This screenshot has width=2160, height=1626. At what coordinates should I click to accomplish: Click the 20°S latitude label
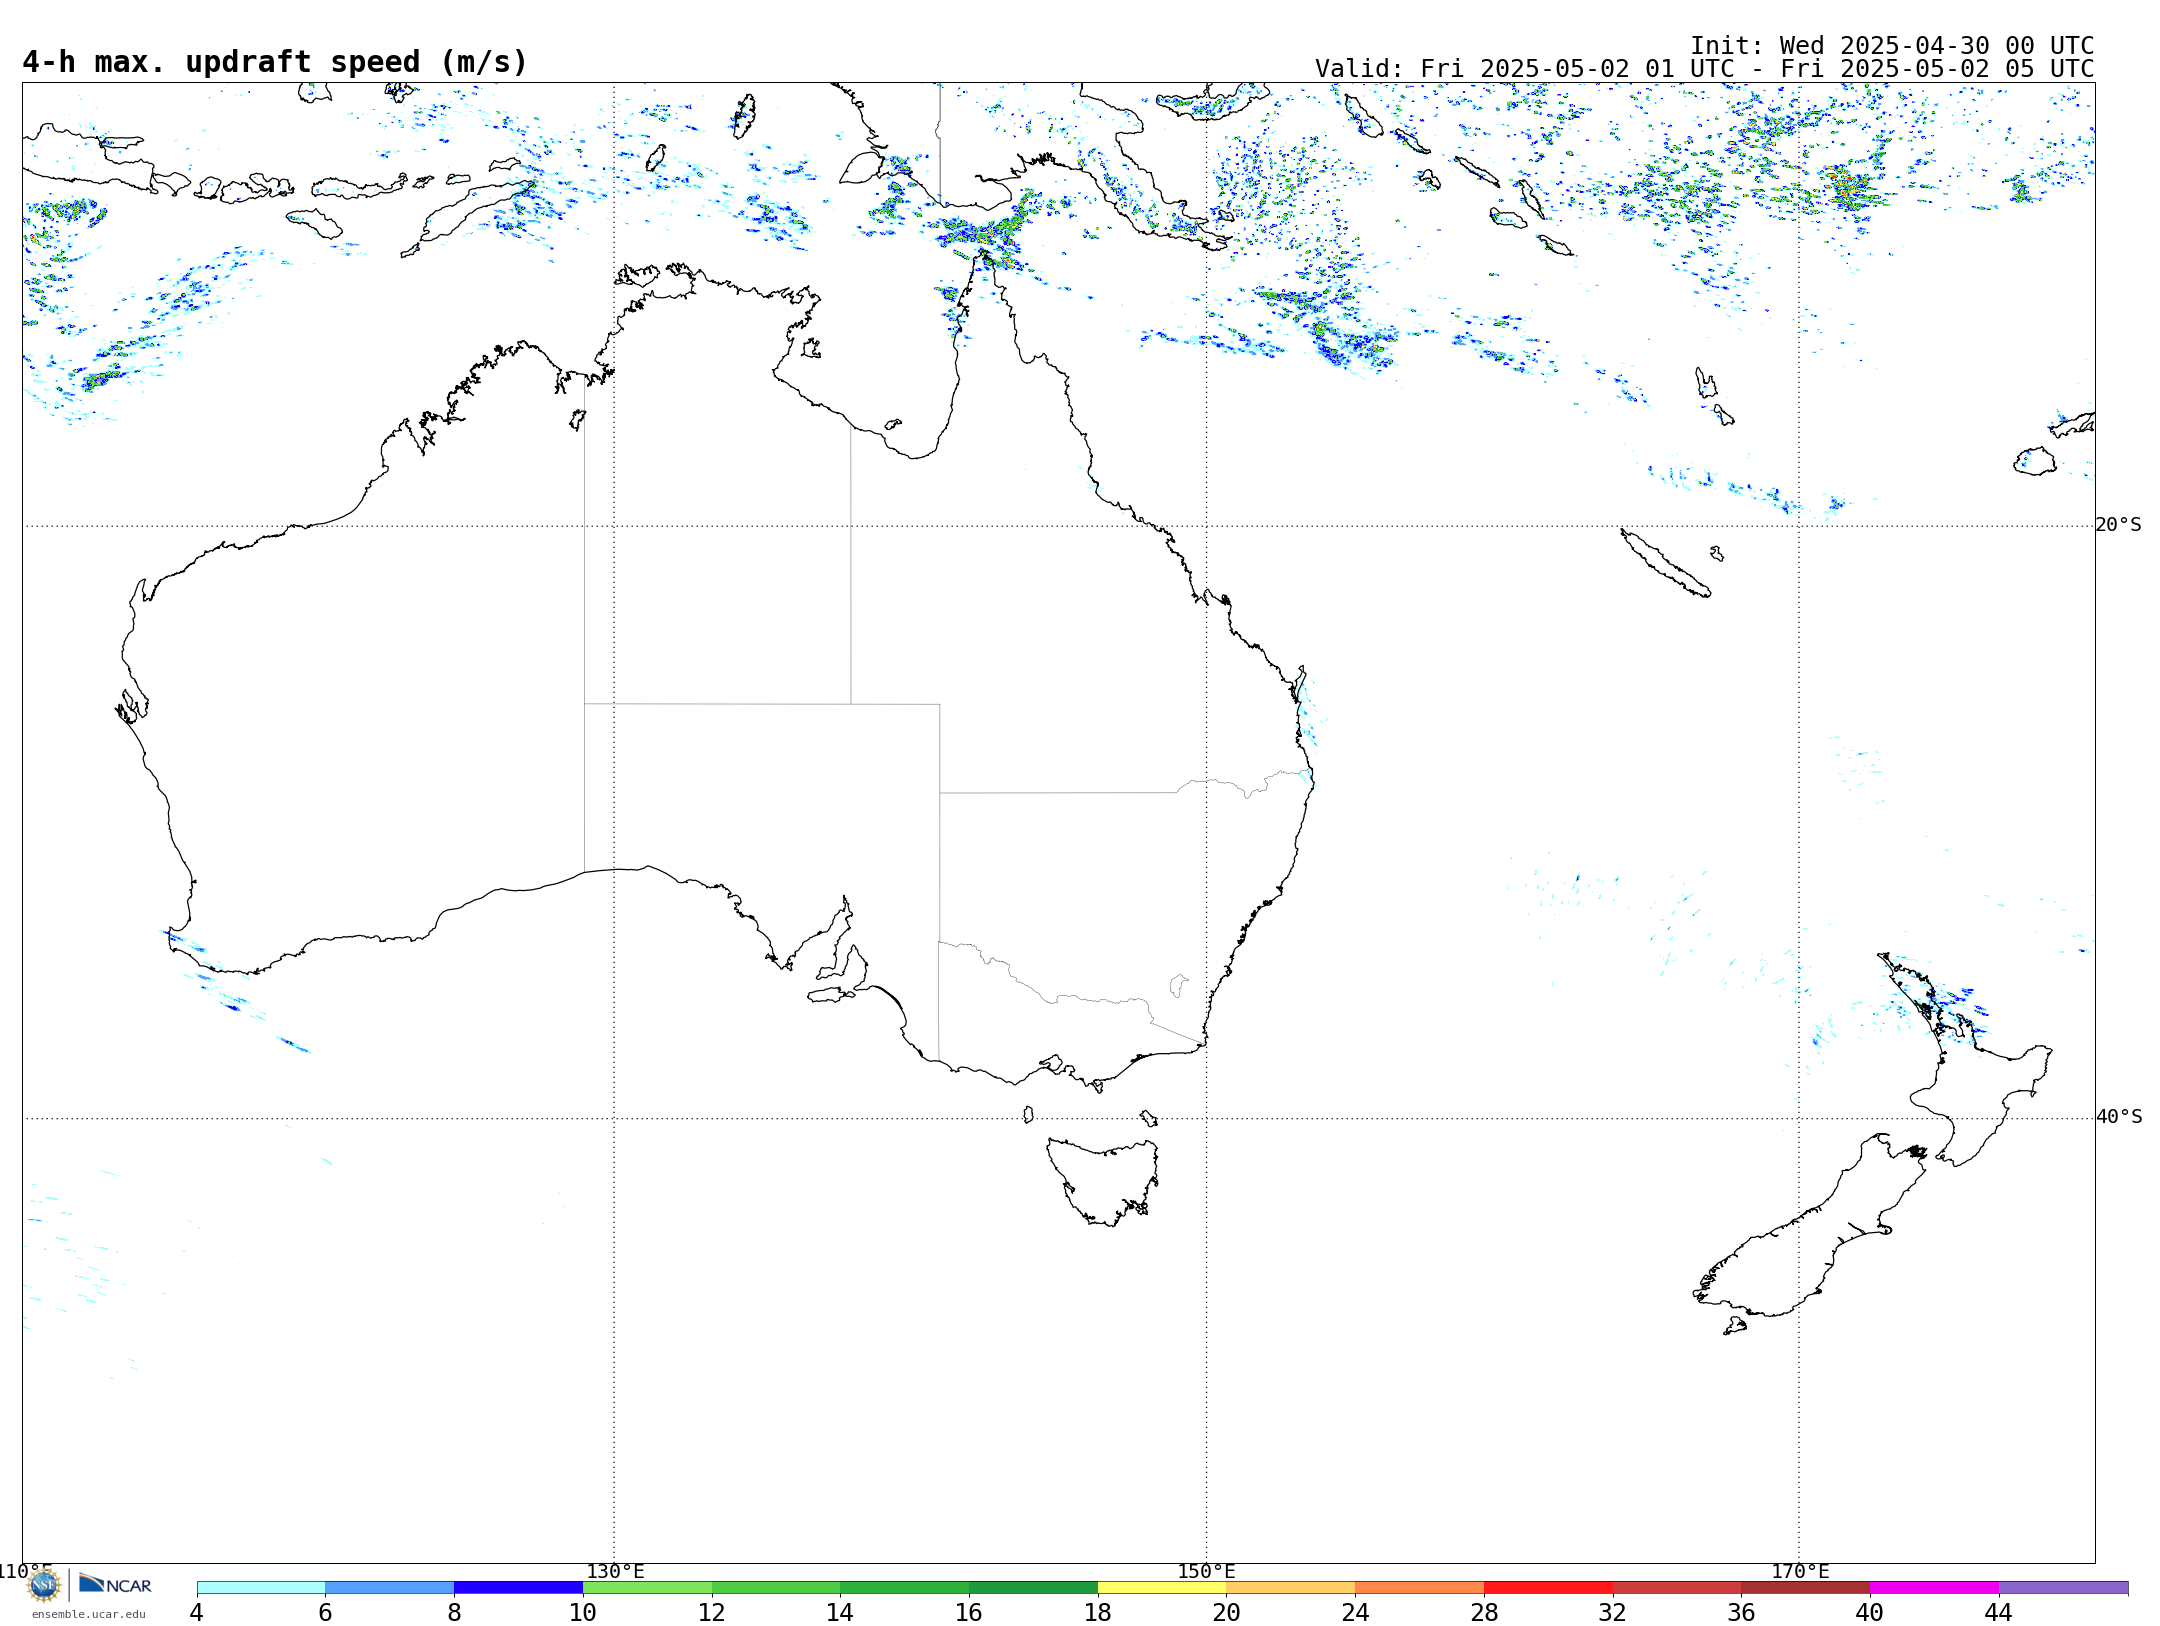[2119, 525]
